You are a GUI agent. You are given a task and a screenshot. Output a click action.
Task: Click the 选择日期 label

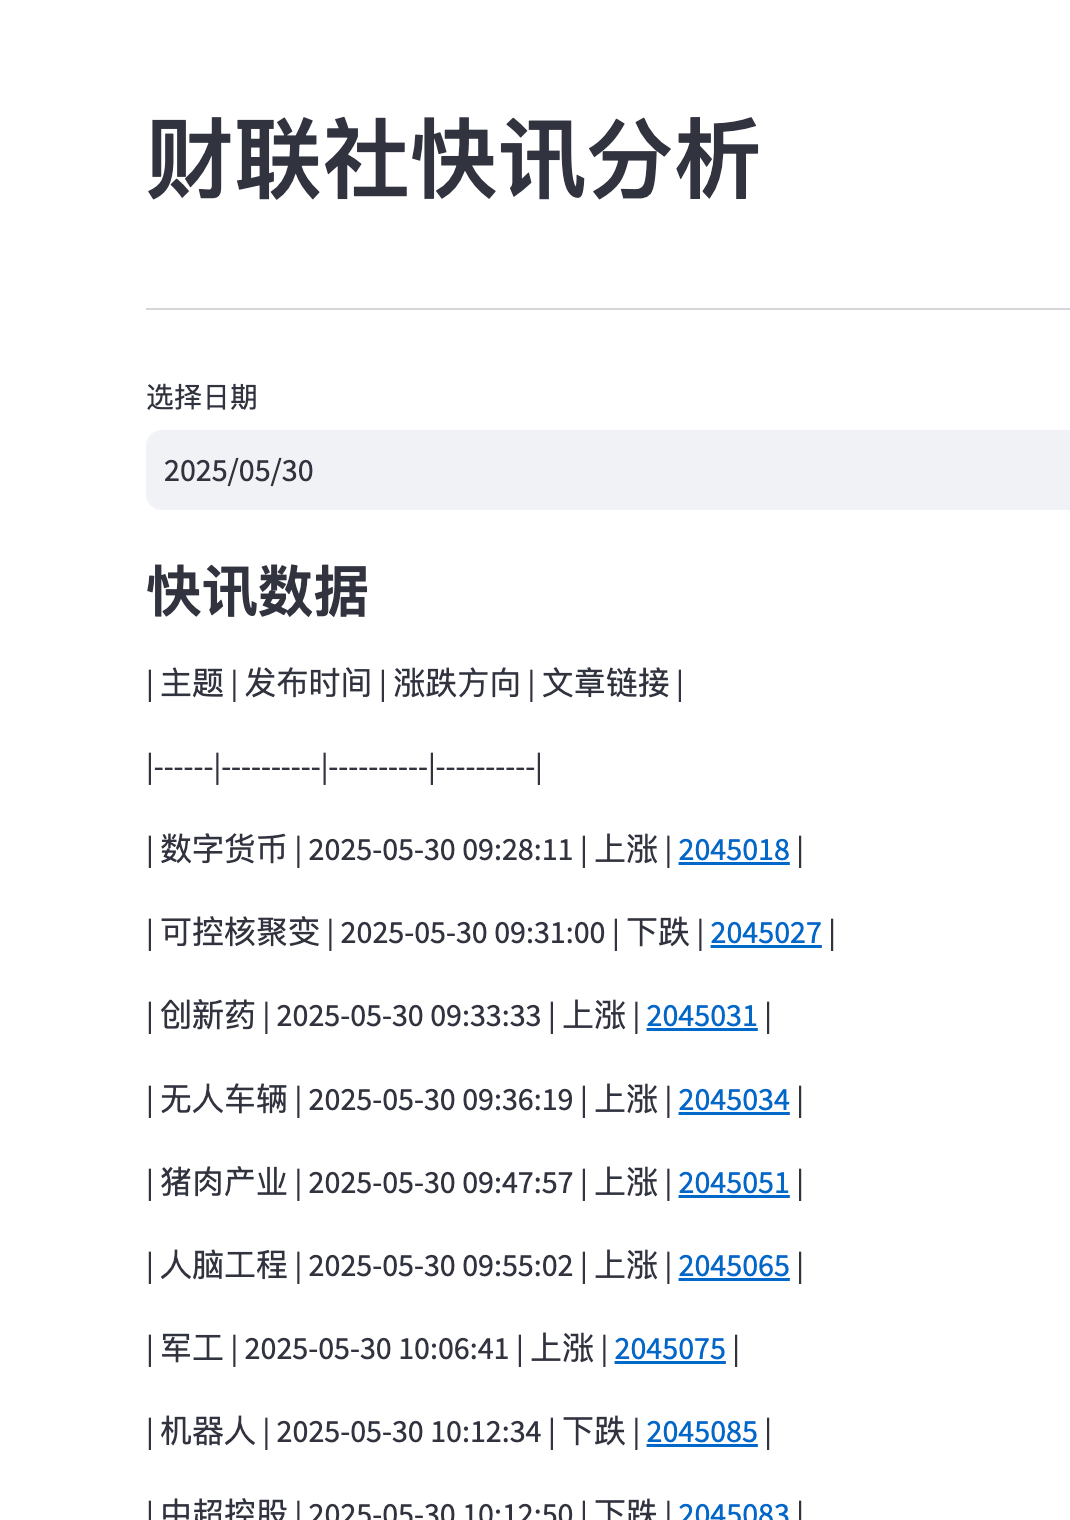pos(202,397)
